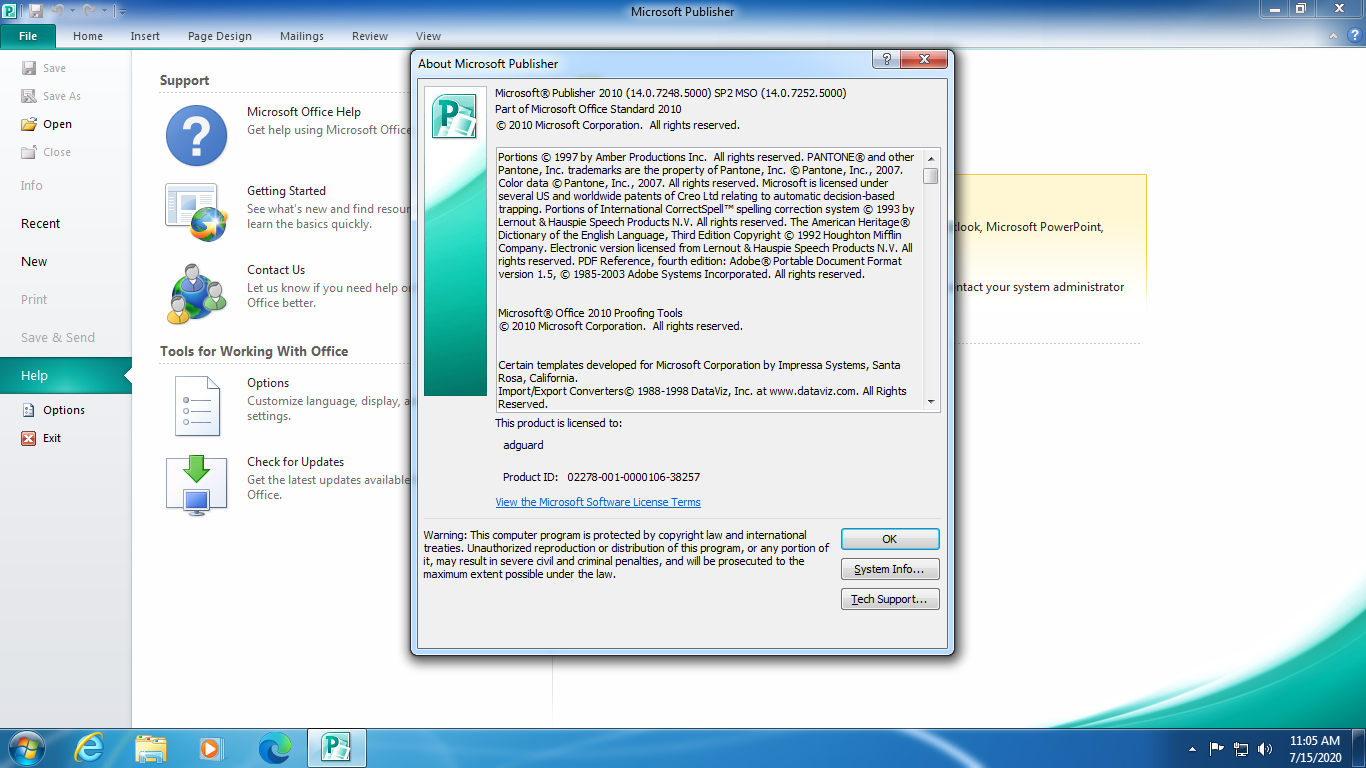Select Help in backstage menu
Image resolution: width=1366 pixels, height=768 pixels.
click(x=66, y=375)
